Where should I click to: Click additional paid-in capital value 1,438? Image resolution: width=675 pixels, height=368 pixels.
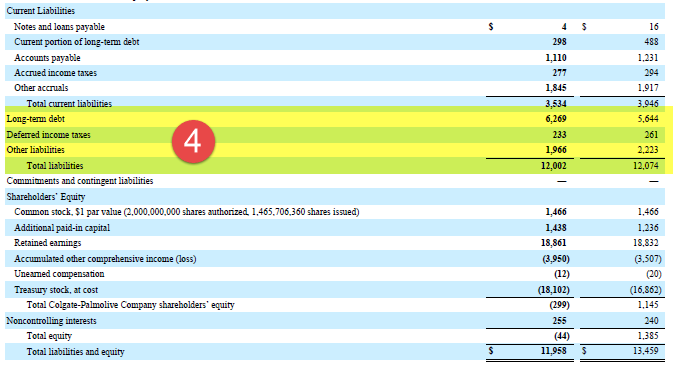[556, 228]
